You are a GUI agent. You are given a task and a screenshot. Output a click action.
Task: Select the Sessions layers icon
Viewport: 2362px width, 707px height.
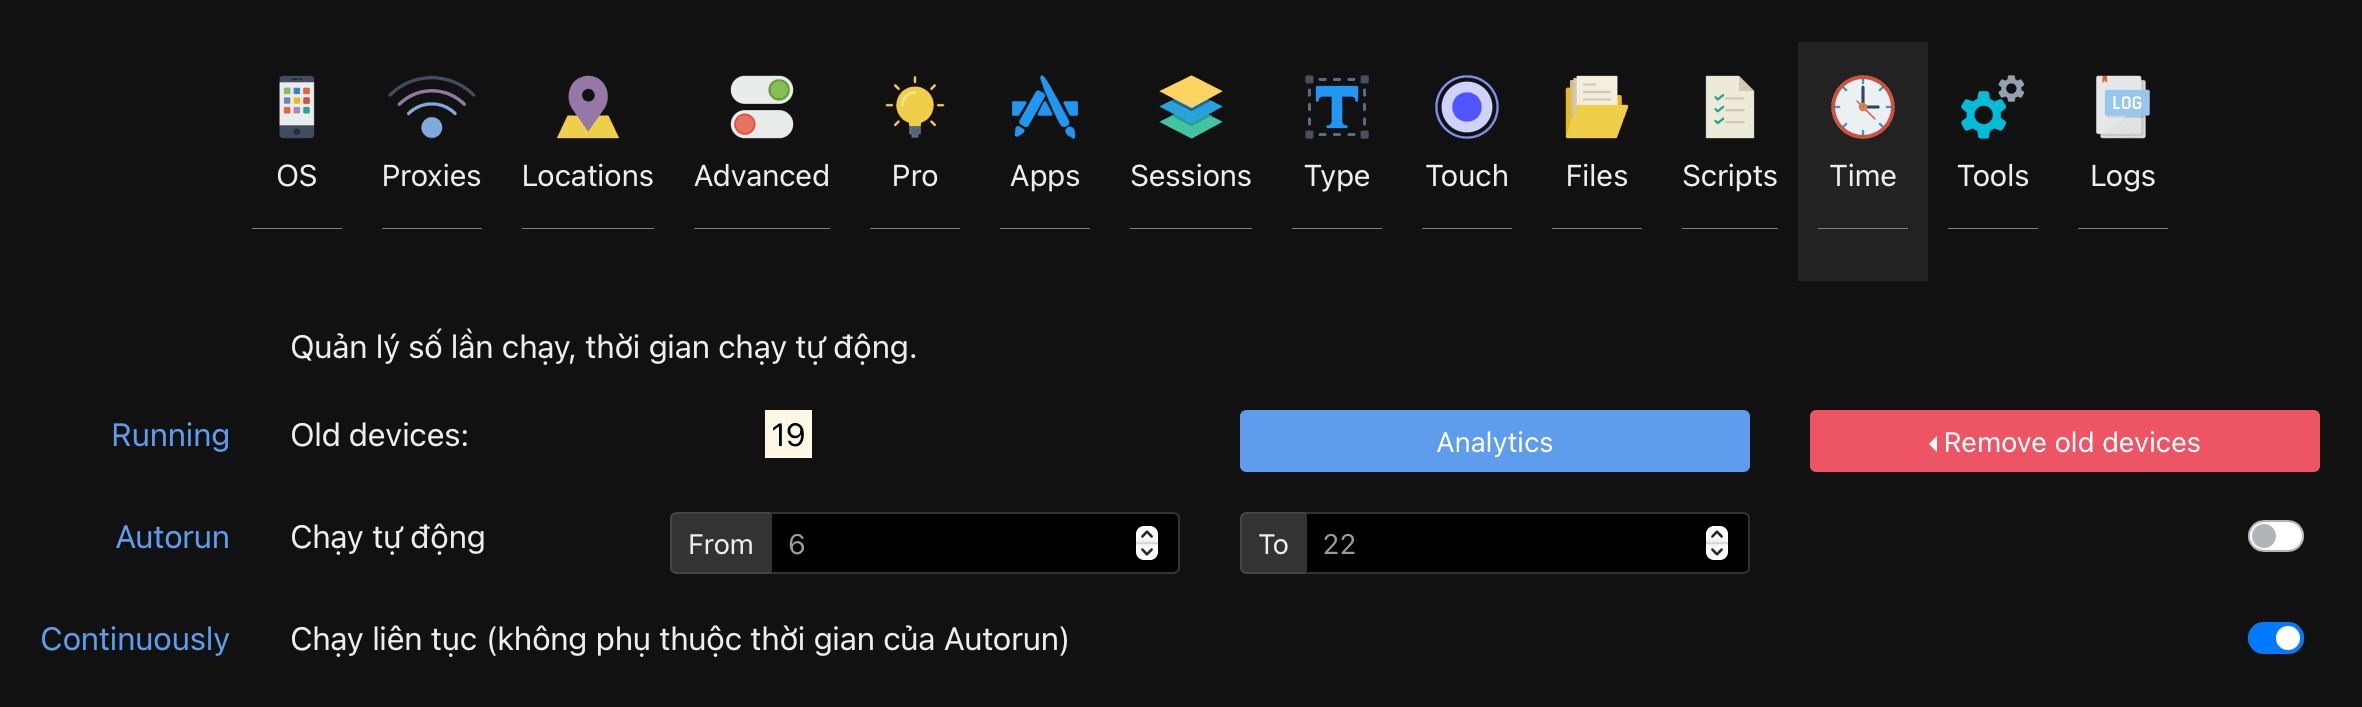click(x=1191, y=107)
